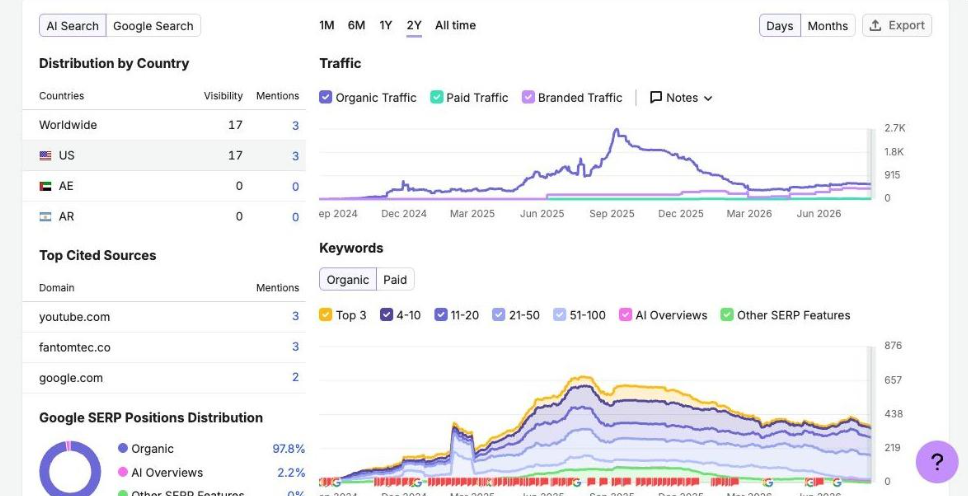Toggle the Paid Traffic checkbox

click(x=436, y=98)
